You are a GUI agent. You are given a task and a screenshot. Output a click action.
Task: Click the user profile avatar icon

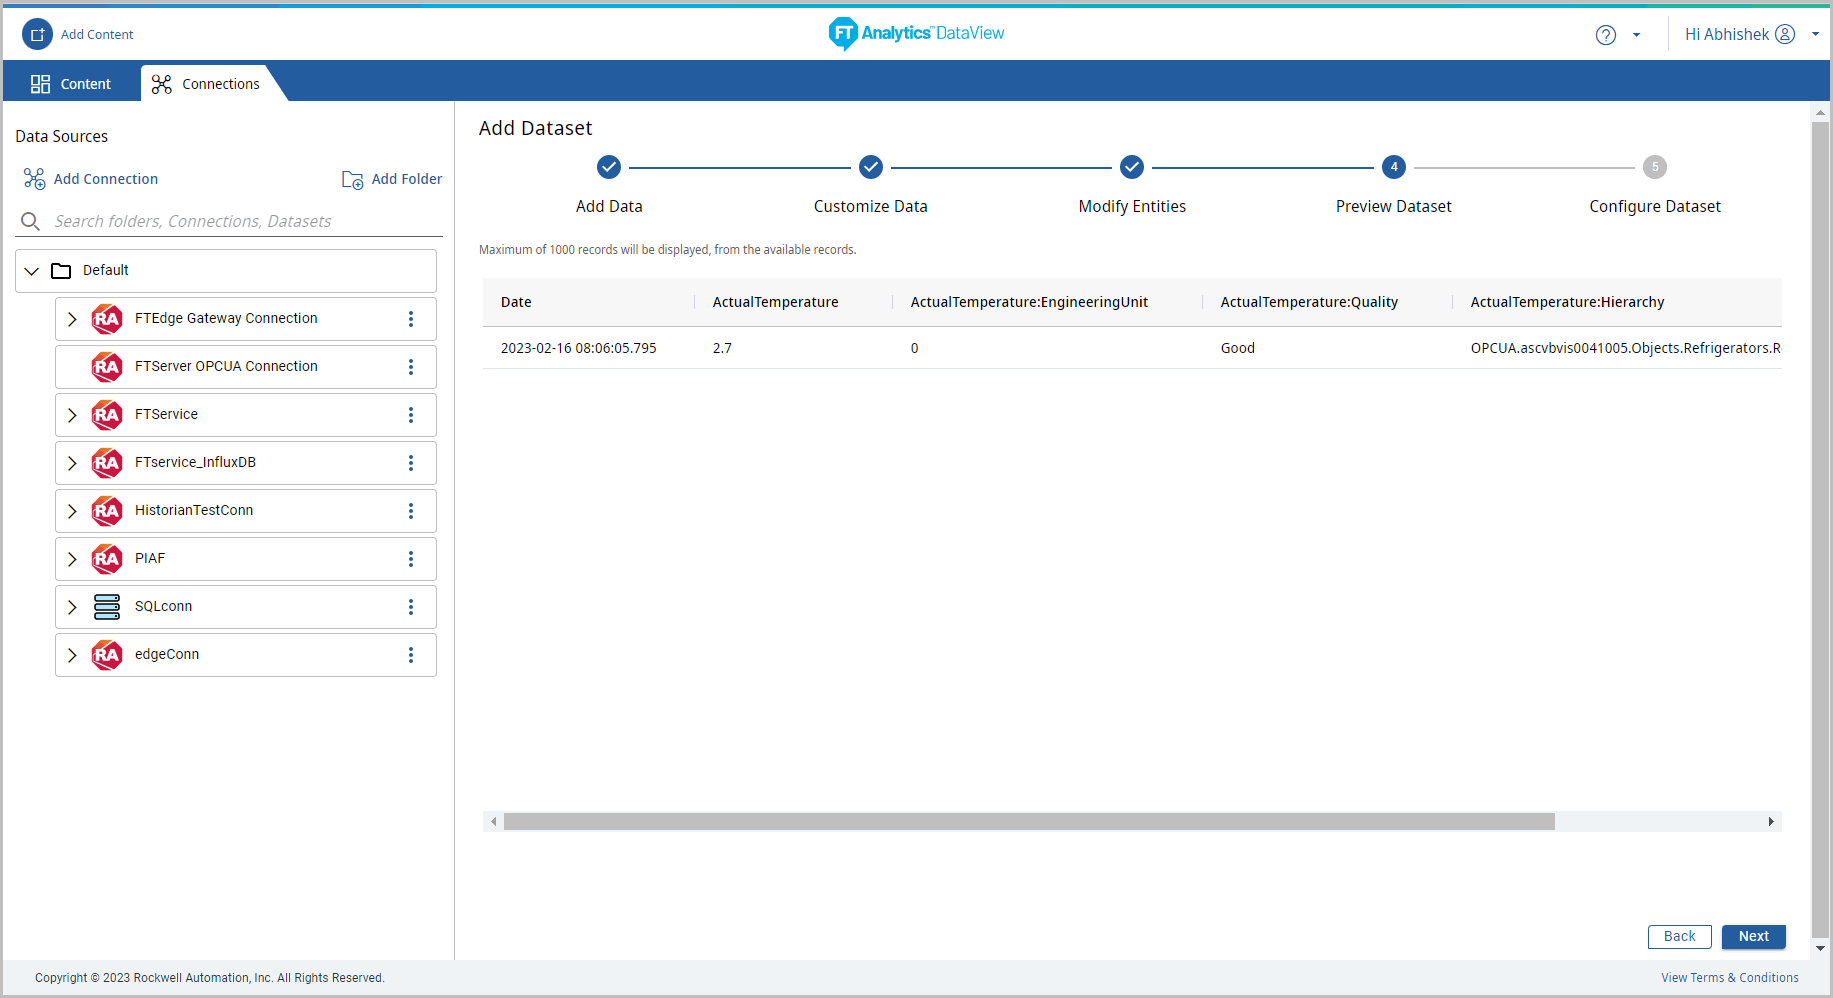pos(1785,34)
